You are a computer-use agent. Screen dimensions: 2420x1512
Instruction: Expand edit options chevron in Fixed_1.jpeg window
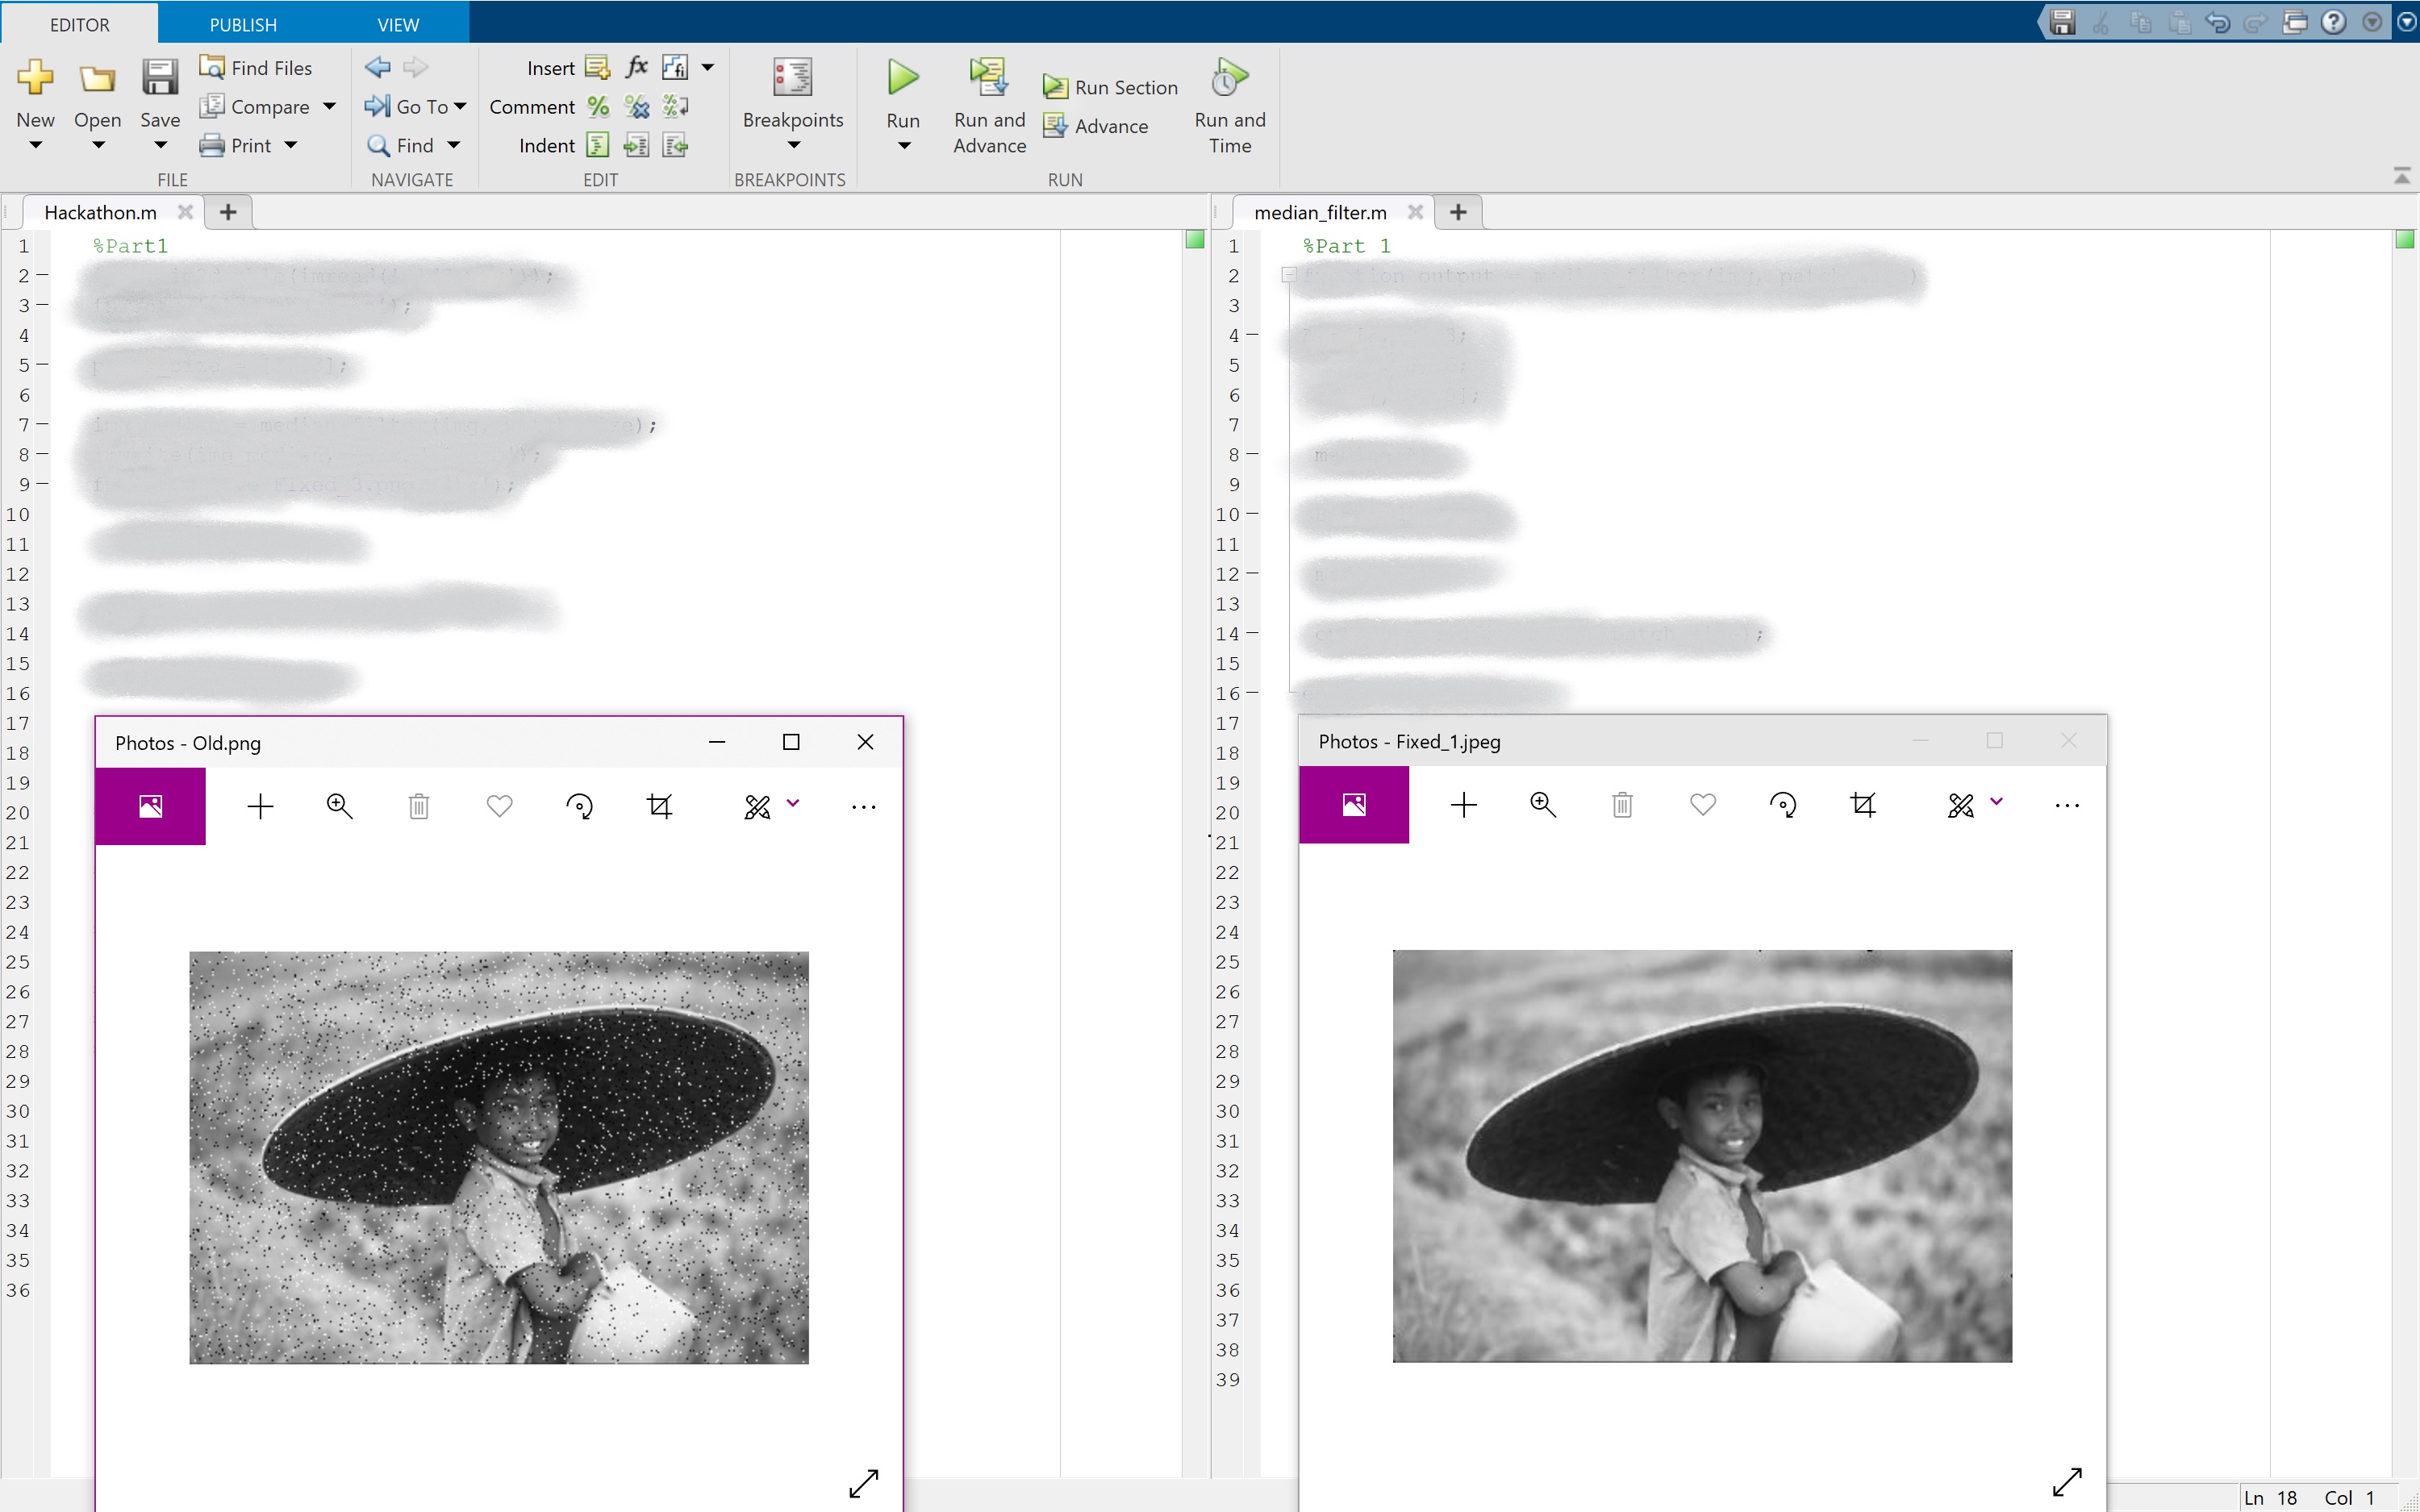coord(1996,801)
